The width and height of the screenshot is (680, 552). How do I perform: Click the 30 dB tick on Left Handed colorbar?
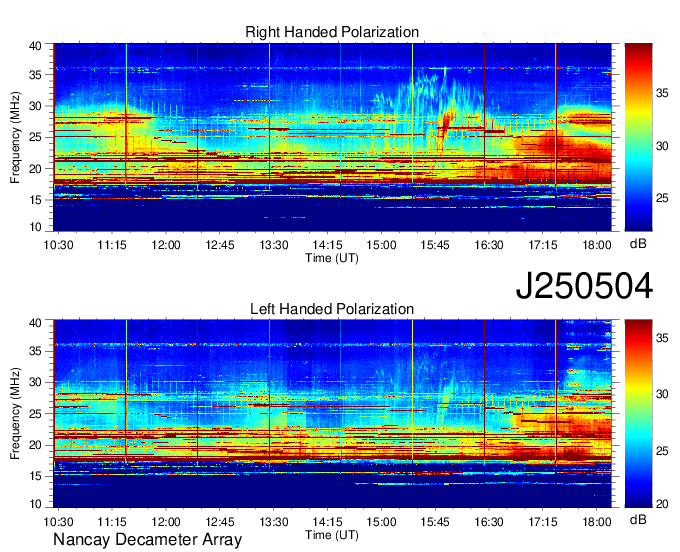(x=662, y=394)
